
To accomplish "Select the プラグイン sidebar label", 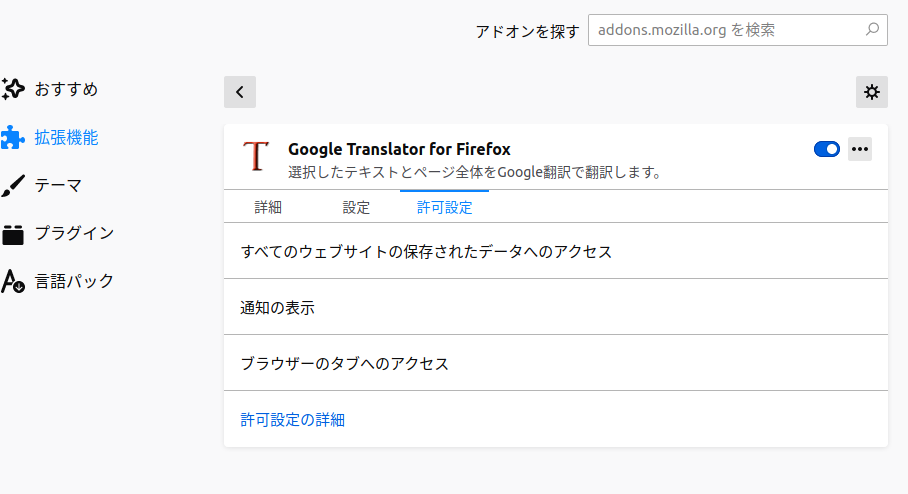I will click(74, 233).
